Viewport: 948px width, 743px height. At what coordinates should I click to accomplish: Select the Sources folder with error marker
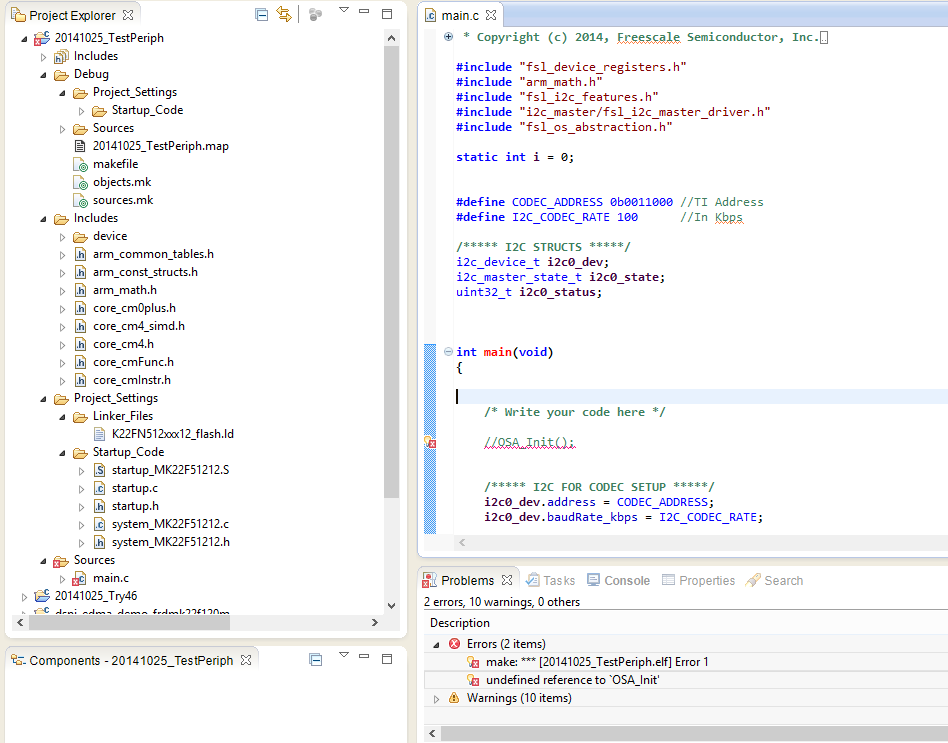[94, 560]
